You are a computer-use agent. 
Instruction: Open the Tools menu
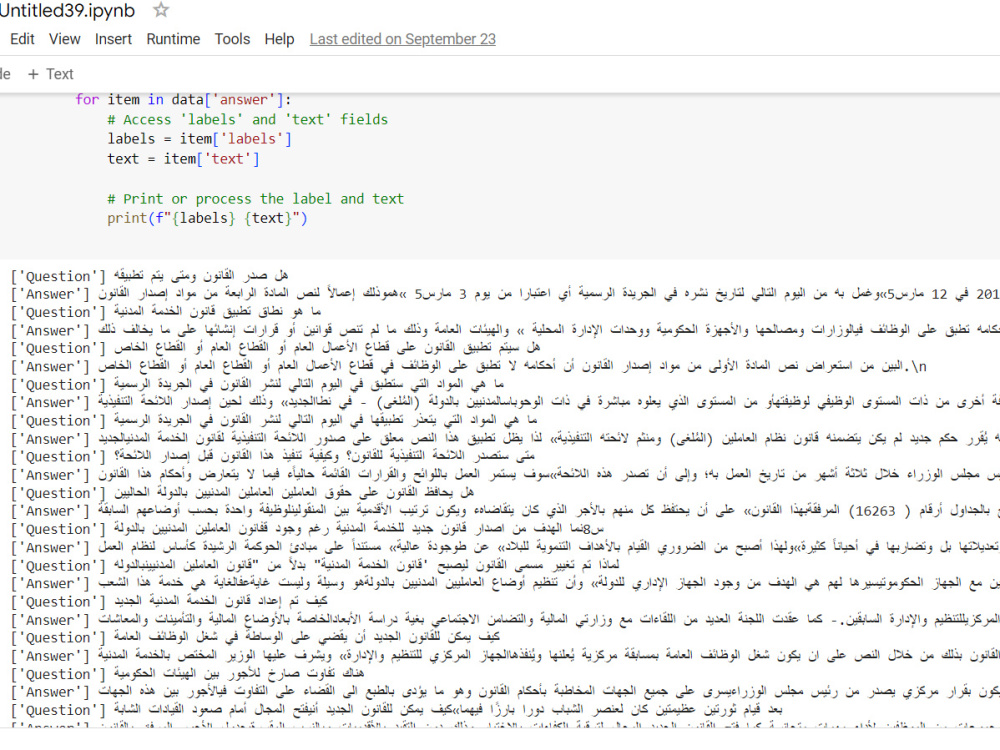coord(232,40)
